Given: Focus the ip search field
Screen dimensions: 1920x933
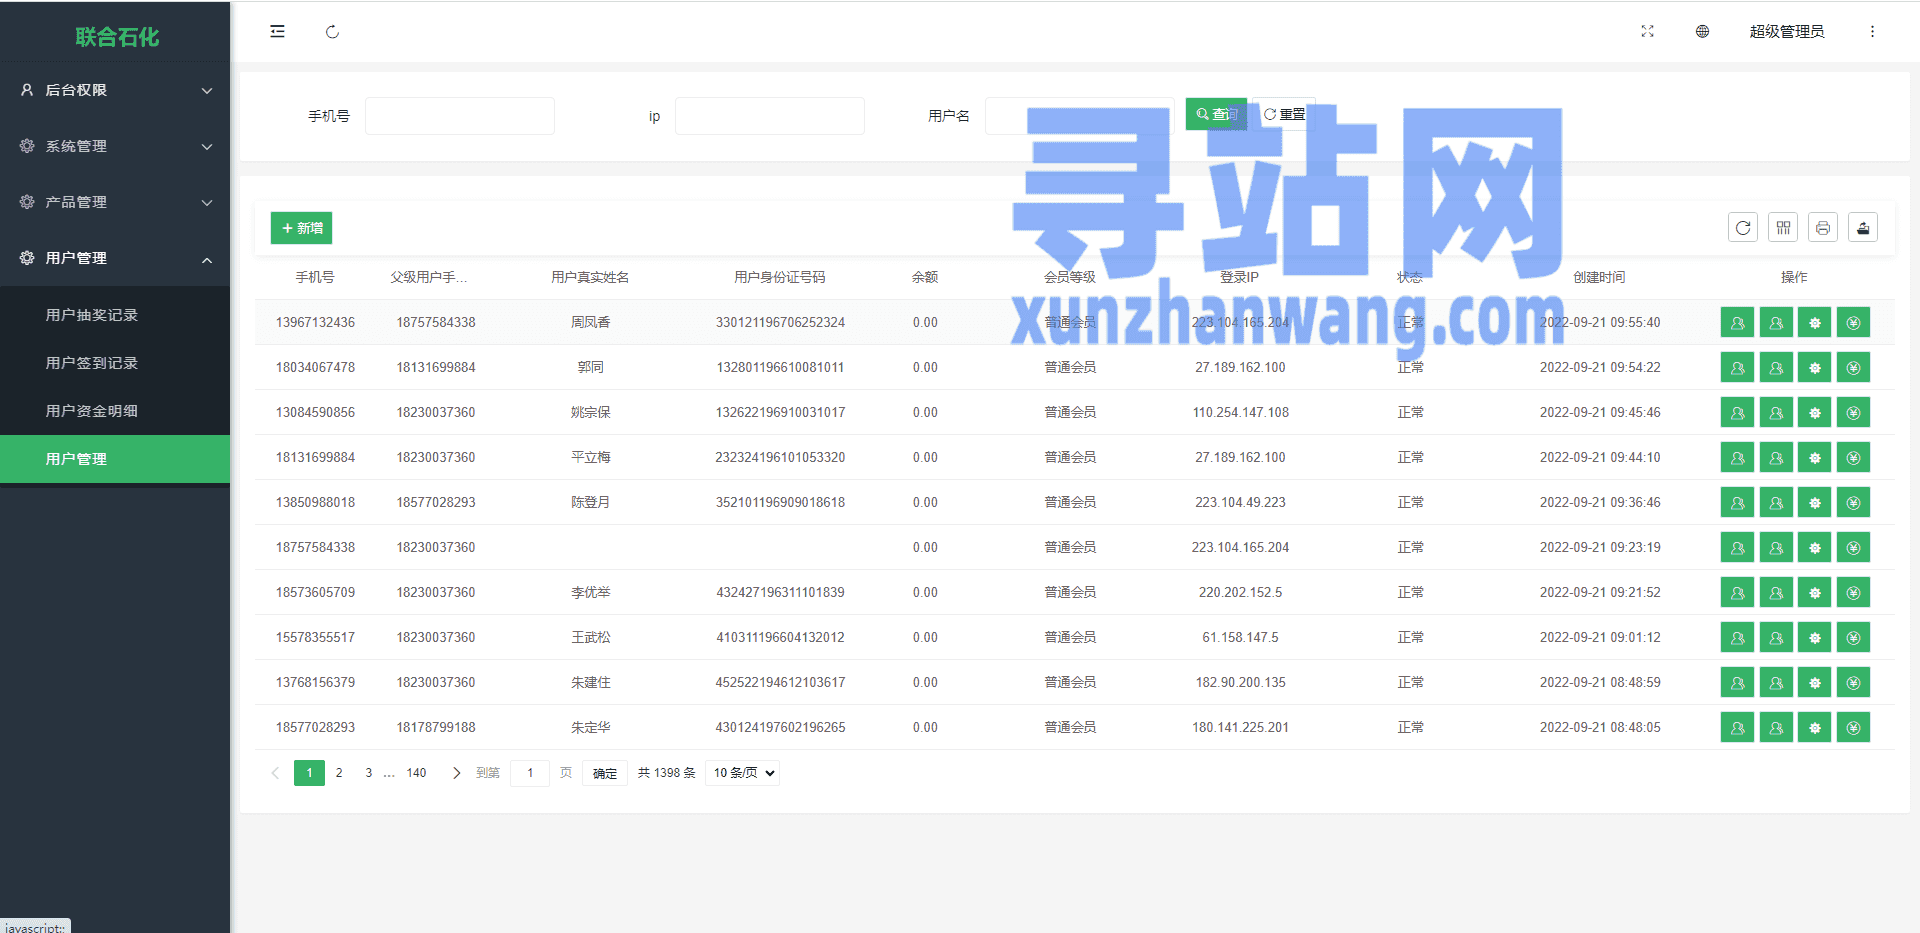Looking at the screenshot, I should pyautogui.click(x=770, y=116).
